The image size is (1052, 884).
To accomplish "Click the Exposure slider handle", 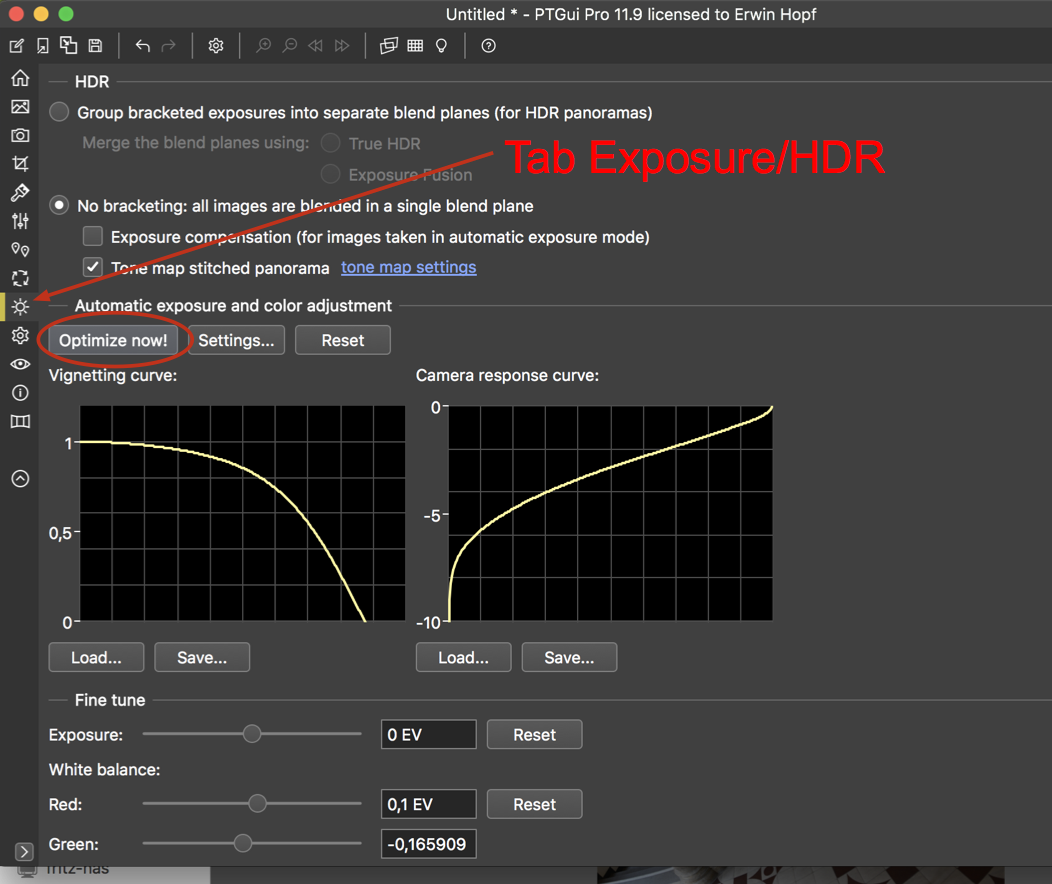I will click(252, 734).
